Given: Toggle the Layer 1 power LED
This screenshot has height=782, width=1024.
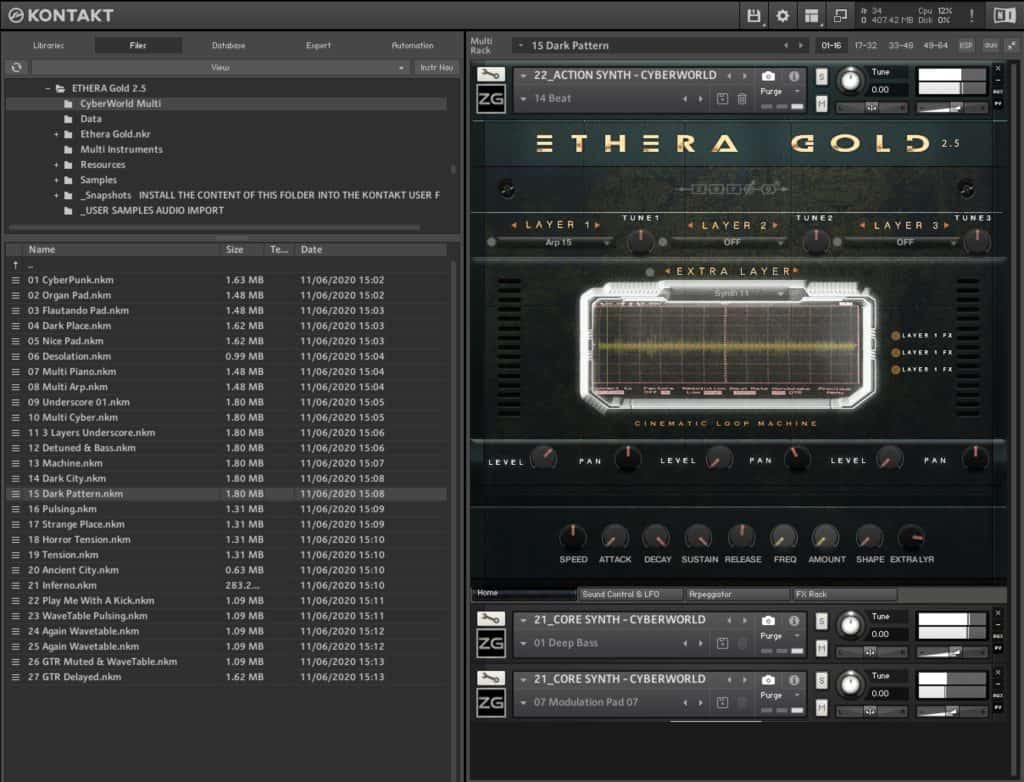Looking at the screenshot, I should pyautogui.click(x=491, y=242).
